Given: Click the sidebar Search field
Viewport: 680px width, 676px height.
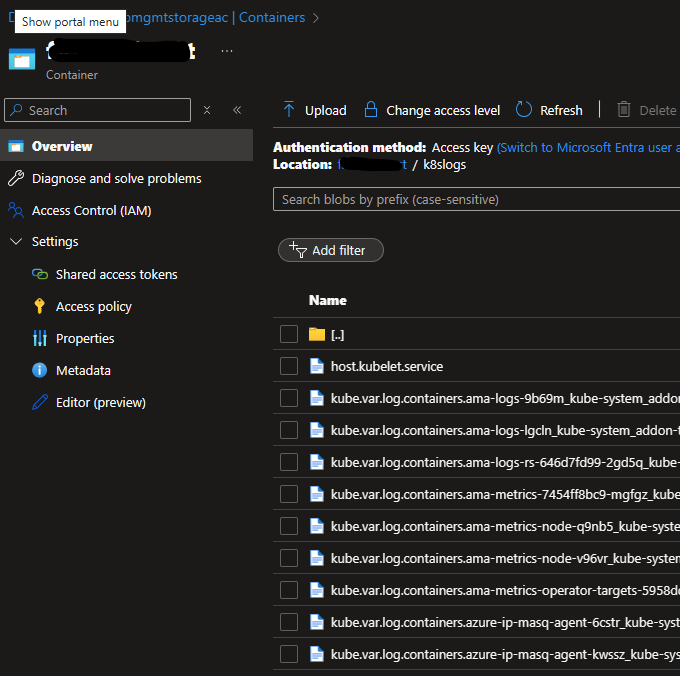Looking at the screenshot, I should point(97,110).
